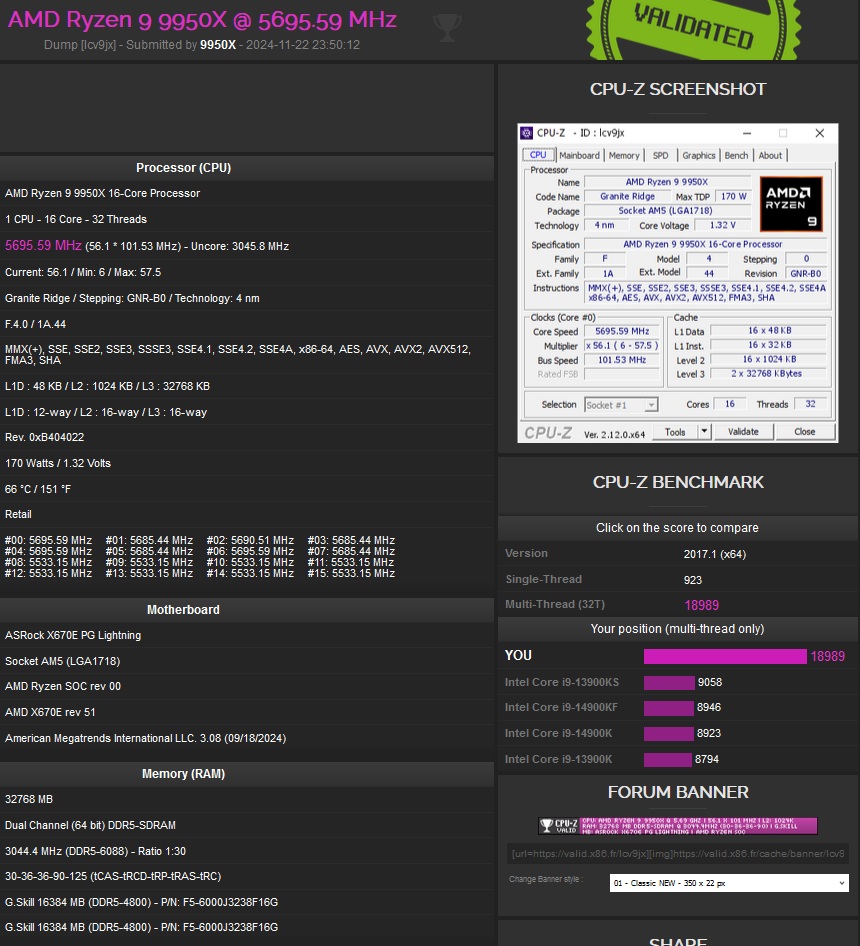Open the About tab in the CPU-Z screenshot
This screenshot has width=860, height=946.
click(x=770, y=155)
